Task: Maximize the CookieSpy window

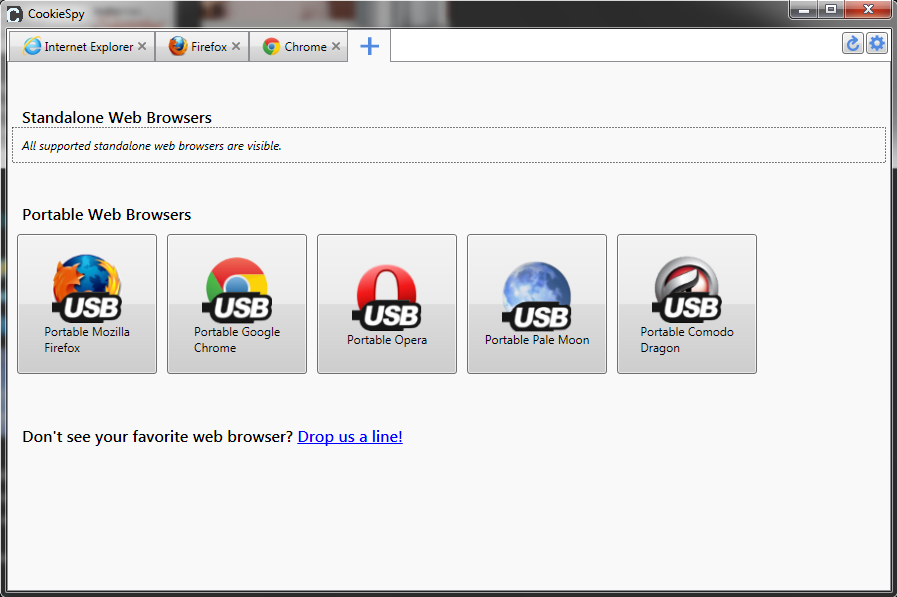Action: pyautogui.click(x=831, y=9)
